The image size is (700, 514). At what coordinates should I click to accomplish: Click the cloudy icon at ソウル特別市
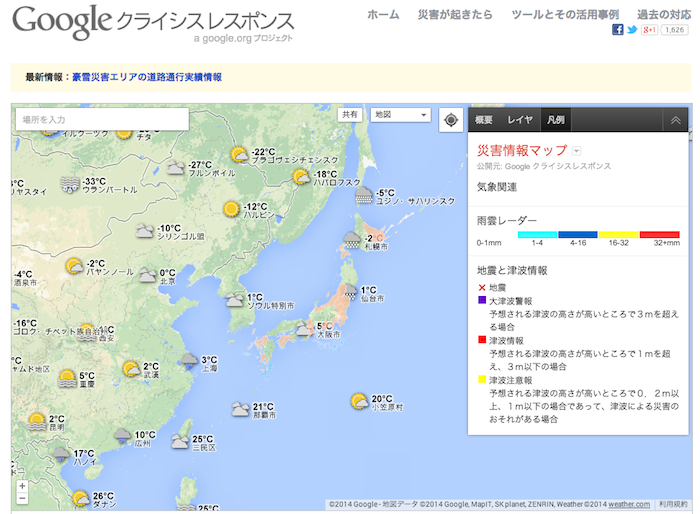tap(234, 299)
